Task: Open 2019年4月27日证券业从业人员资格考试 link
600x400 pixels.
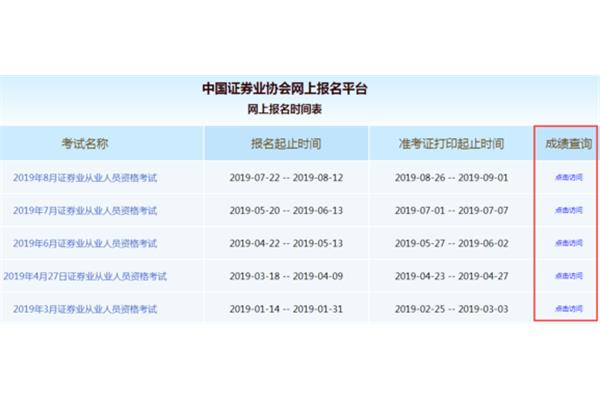Action: click(x=85, y=276)
